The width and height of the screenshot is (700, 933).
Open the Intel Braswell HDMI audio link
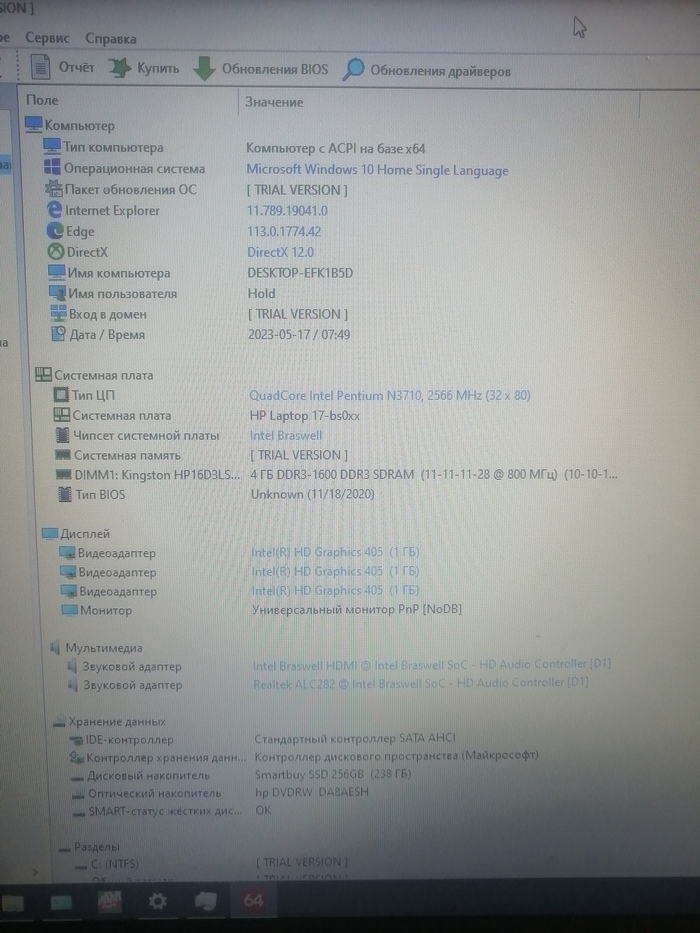coord(432,664)
